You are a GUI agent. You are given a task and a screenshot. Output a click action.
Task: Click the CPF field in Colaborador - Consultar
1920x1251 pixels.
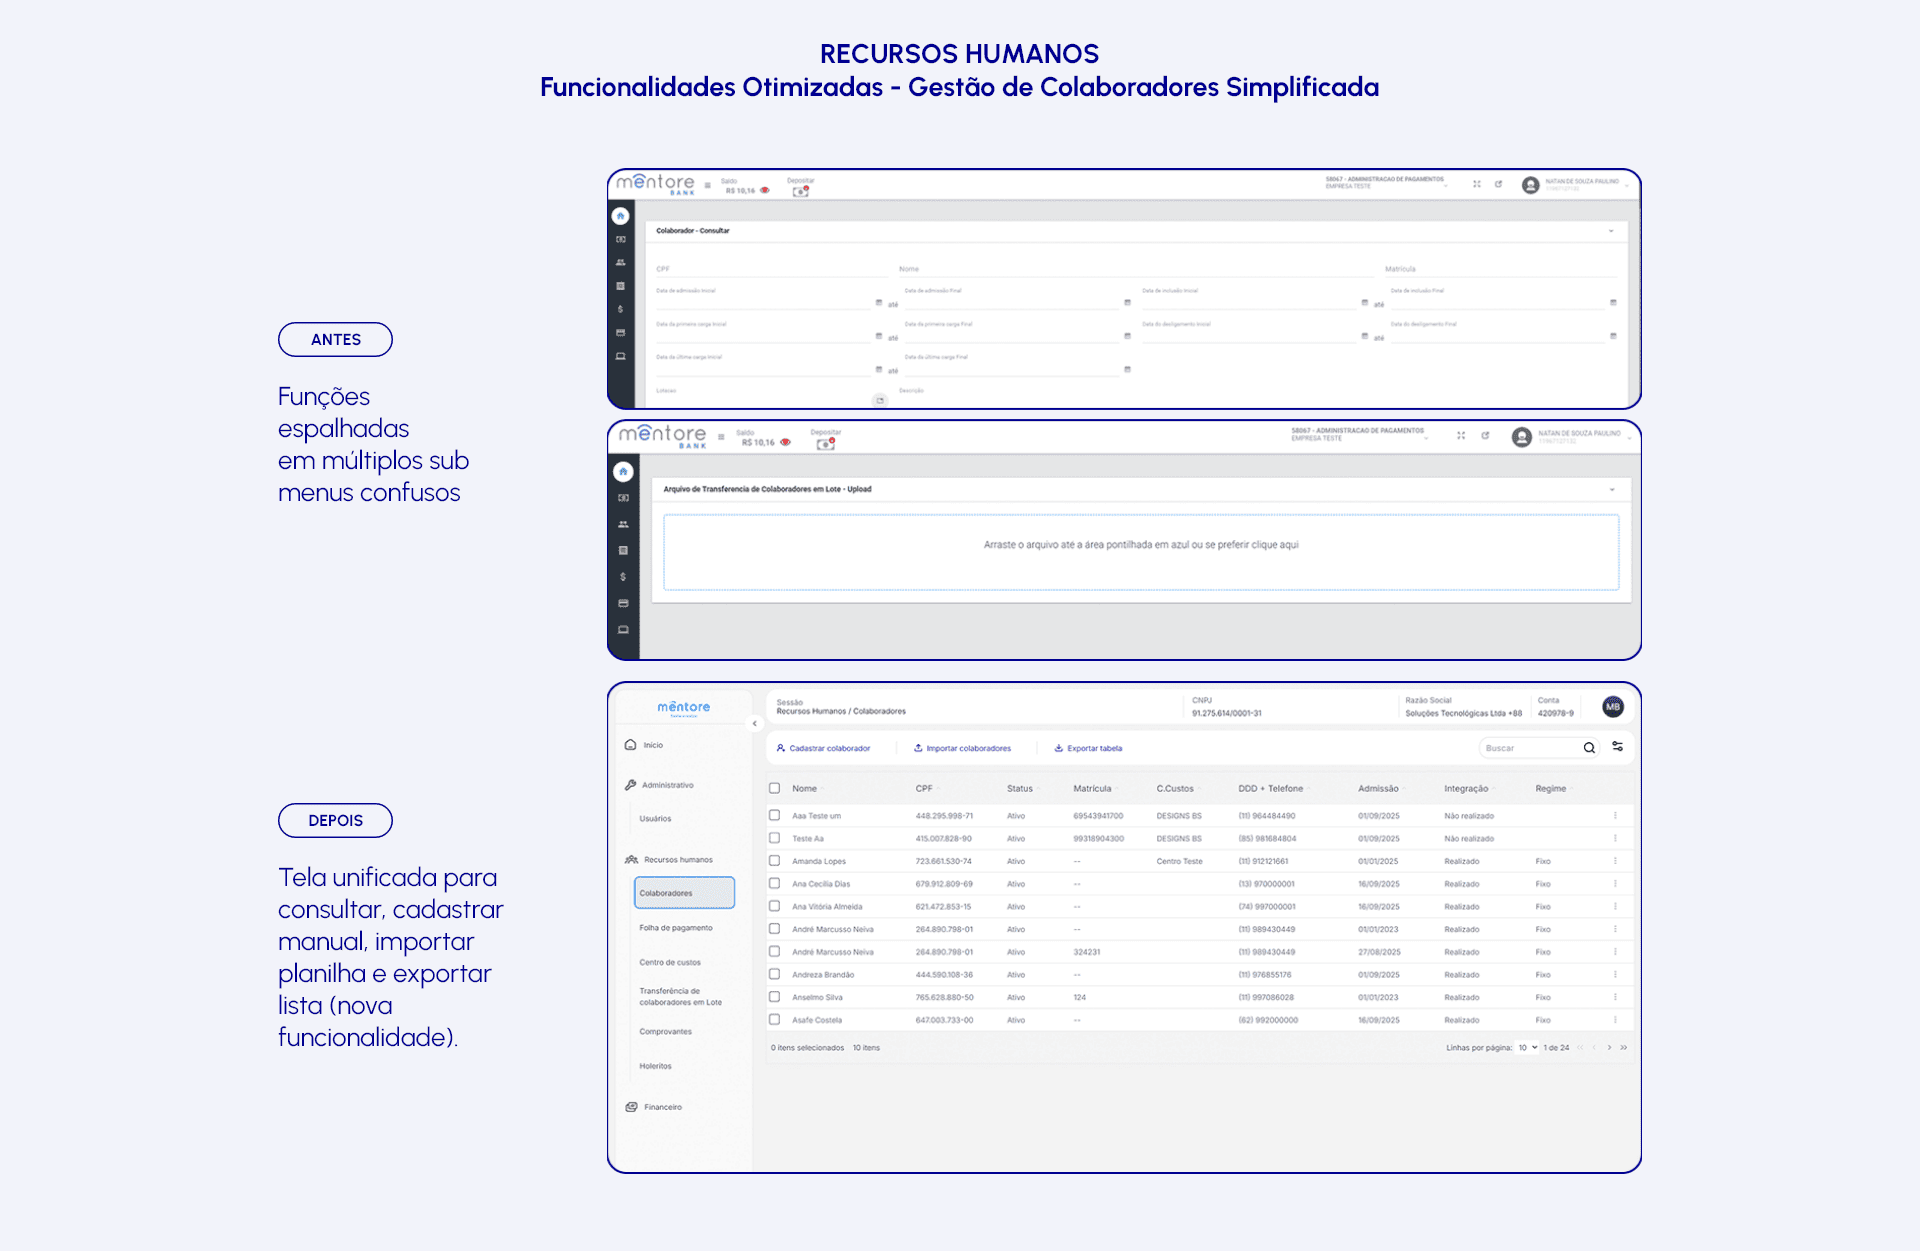click(x=770, y=269)
